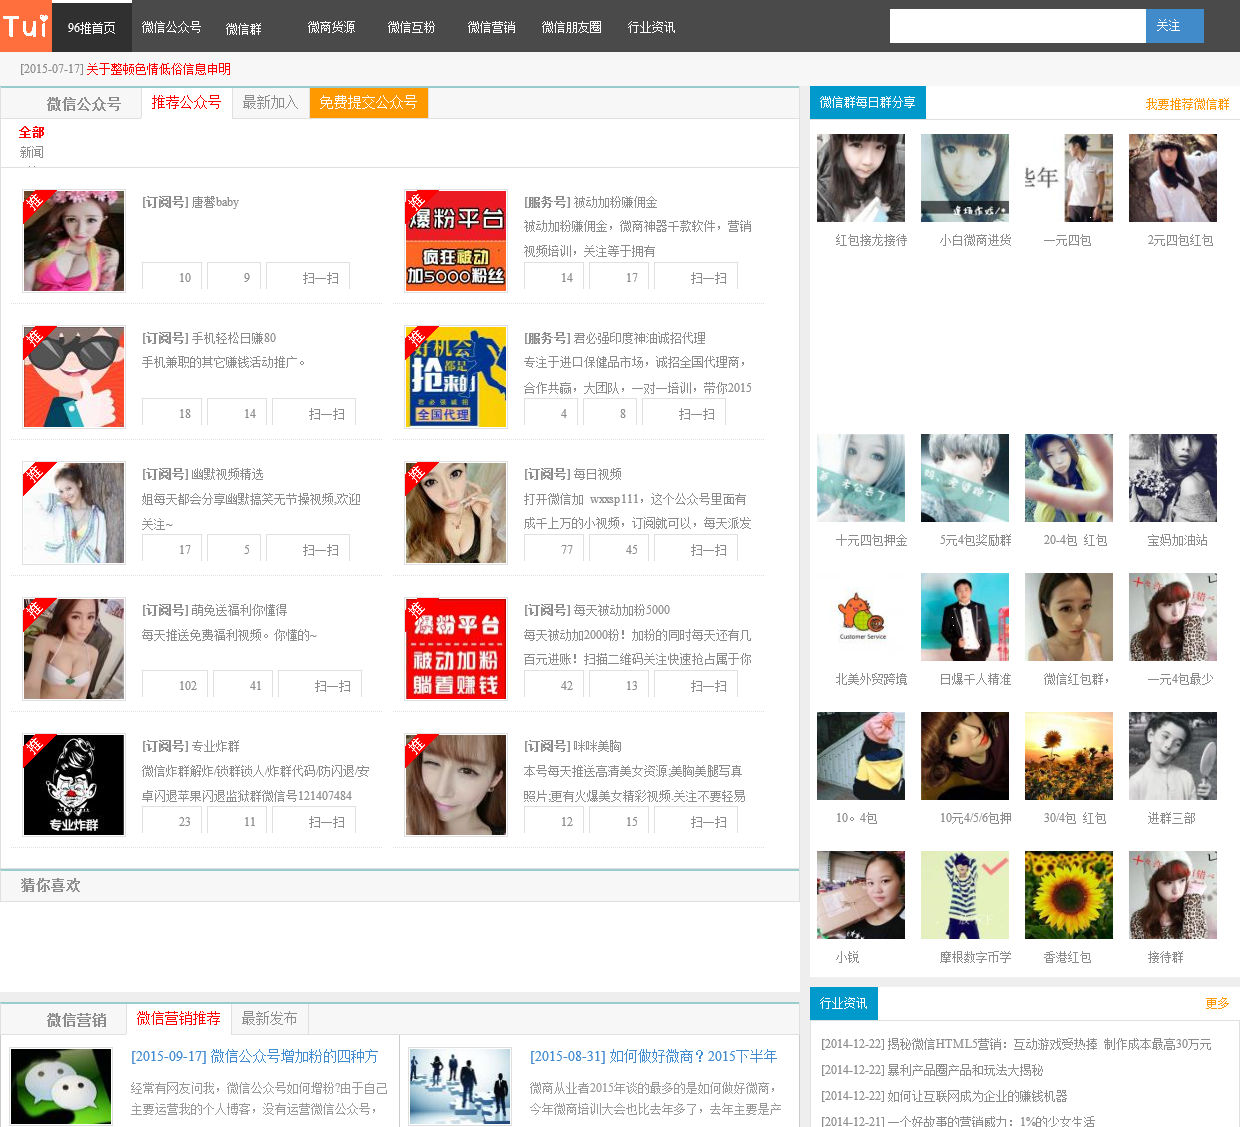This screenshot has width=1240, height=1127.
Task: Open the 10。4包 group avatar
Action: pos(861,756)
